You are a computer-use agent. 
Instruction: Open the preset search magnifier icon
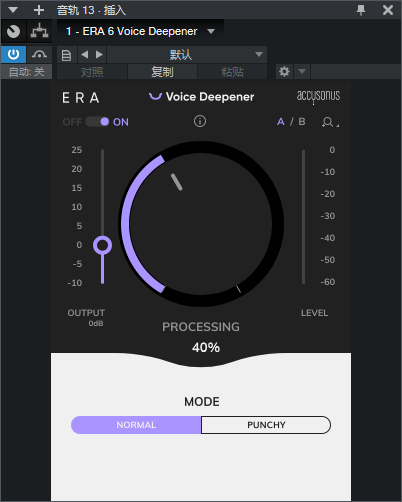[x=330, y=122]
